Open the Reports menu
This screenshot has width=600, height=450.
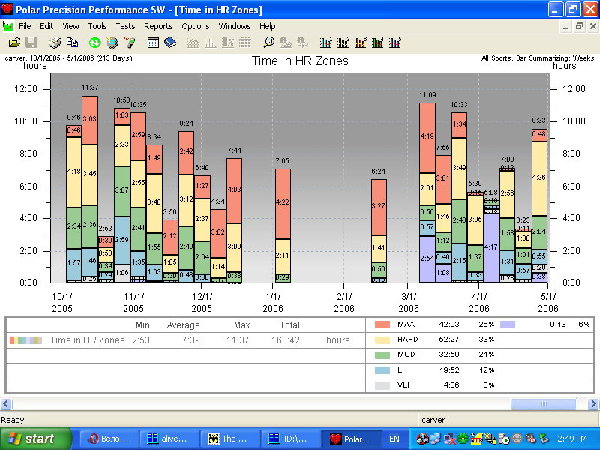(x=157, y=24)
